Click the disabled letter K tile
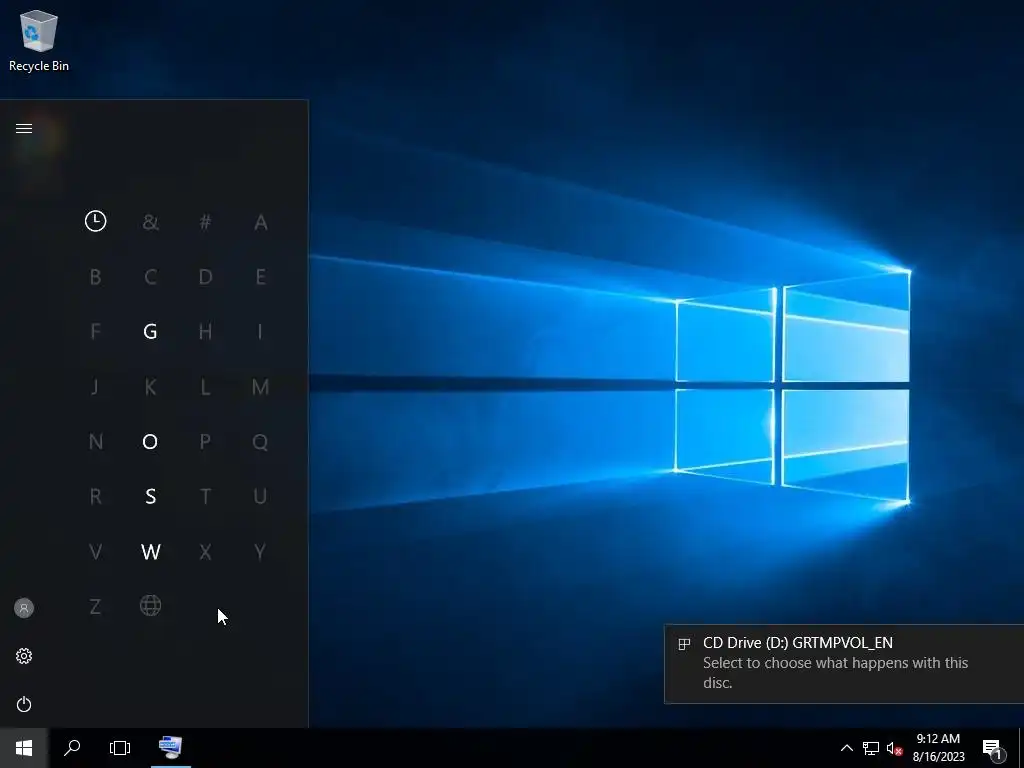1024x768 pixels. pyautogui.click(x=150, y=387)
